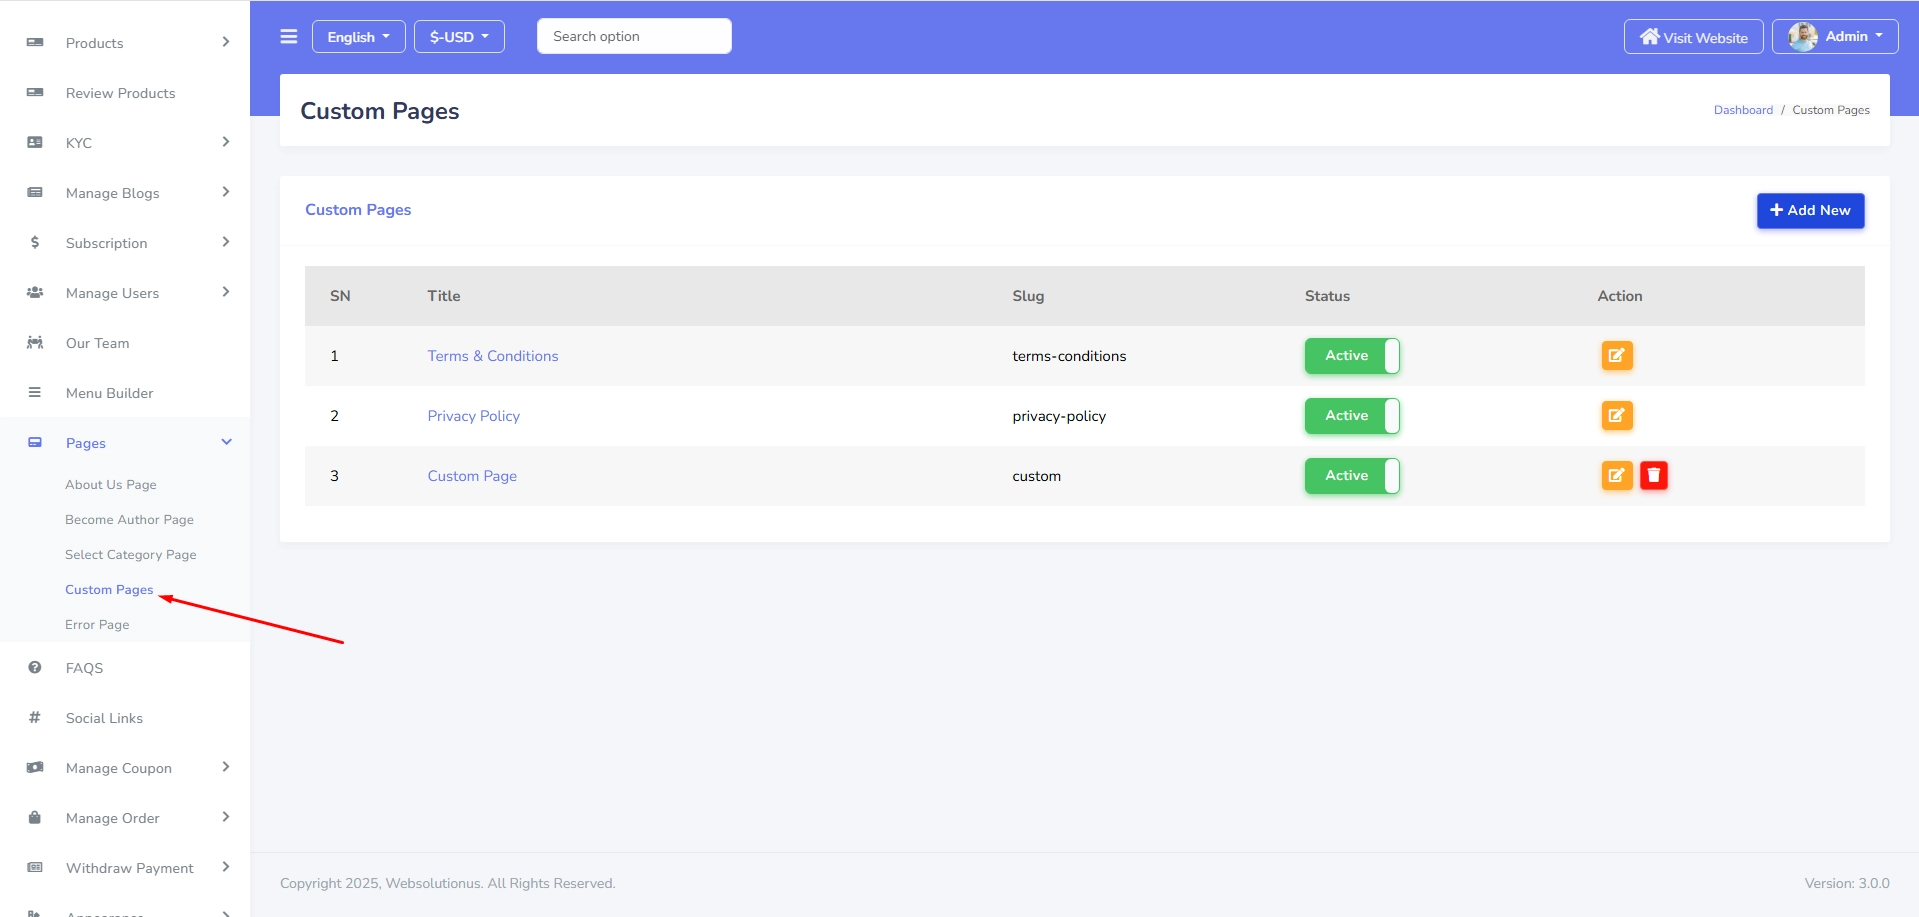Click the terms-conditions slug cell
The width and height of the screenshot is (1919, 917).
1069,356
